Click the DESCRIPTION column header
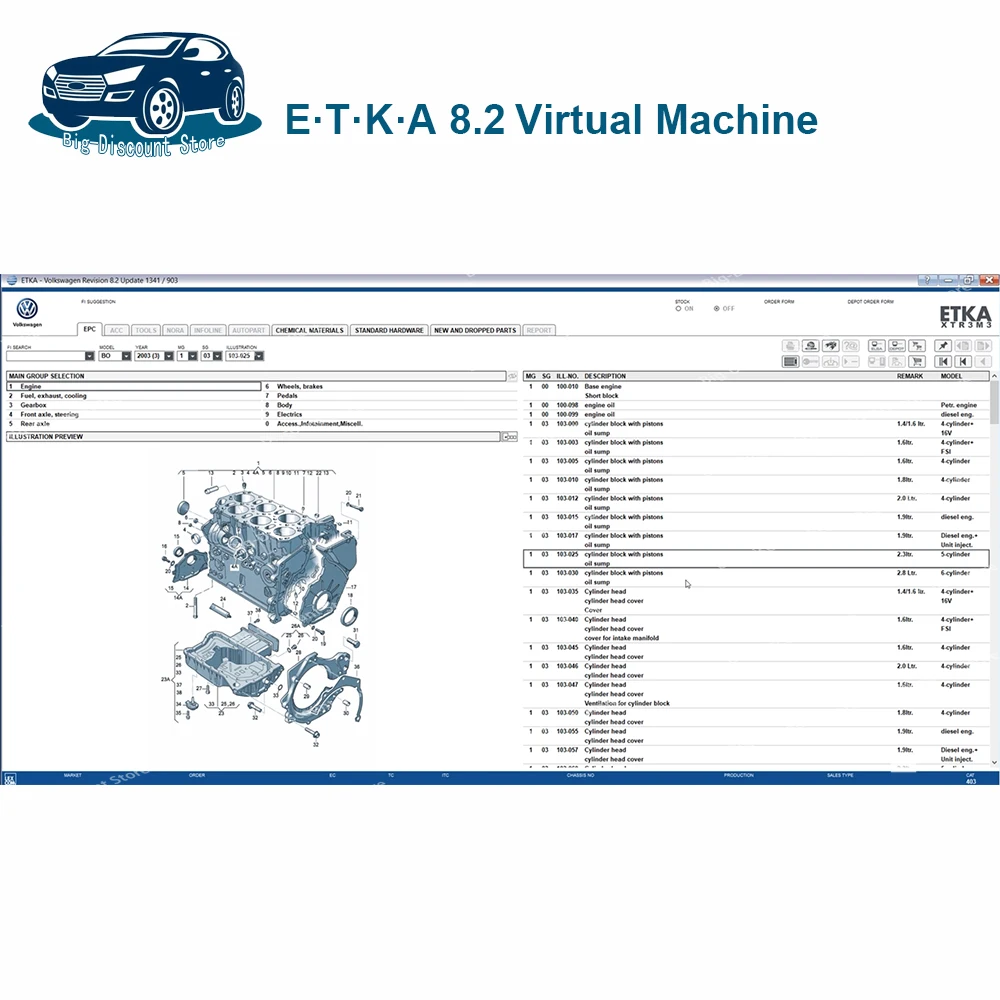 [605, 376]
